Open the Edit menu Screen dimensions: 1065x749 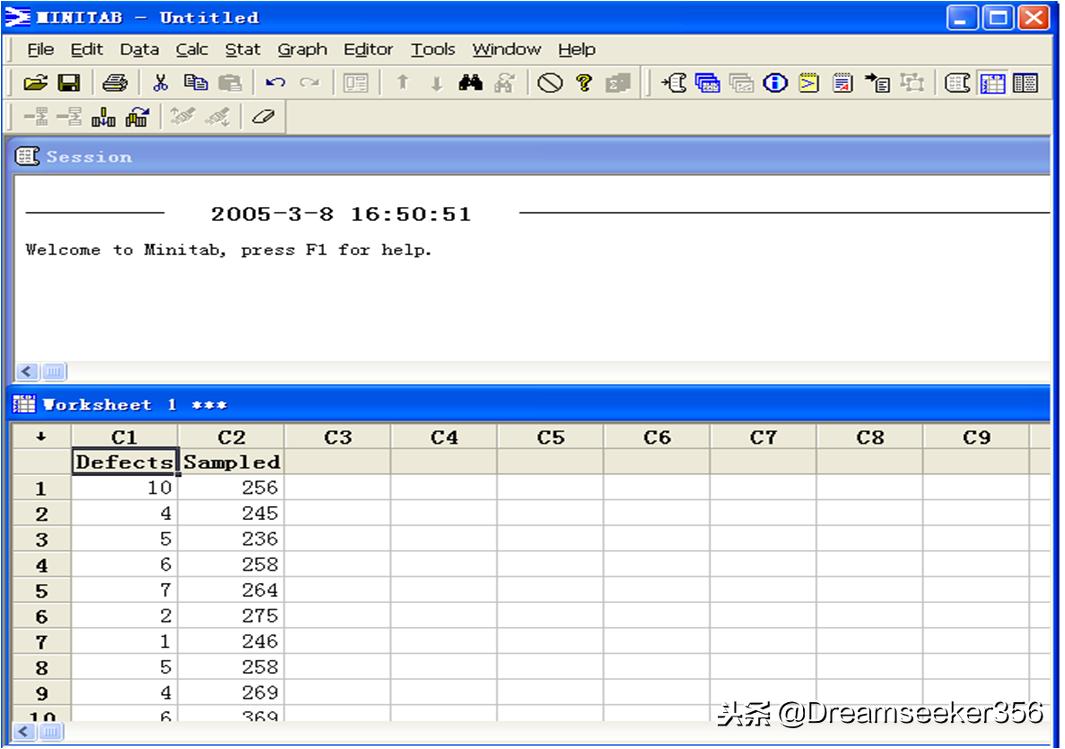coord(86,50)
